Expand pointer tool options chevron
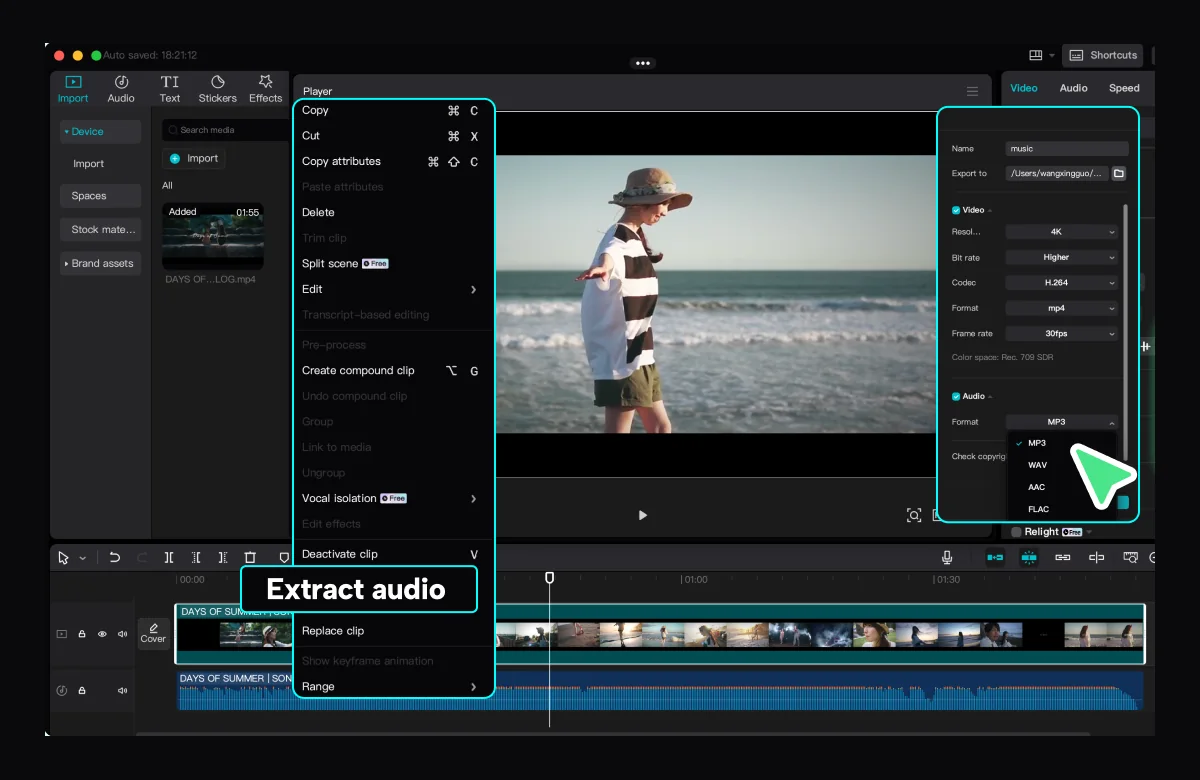This screenshot has height=780, width=1200. pyautogui.click(x=83, y=558)
